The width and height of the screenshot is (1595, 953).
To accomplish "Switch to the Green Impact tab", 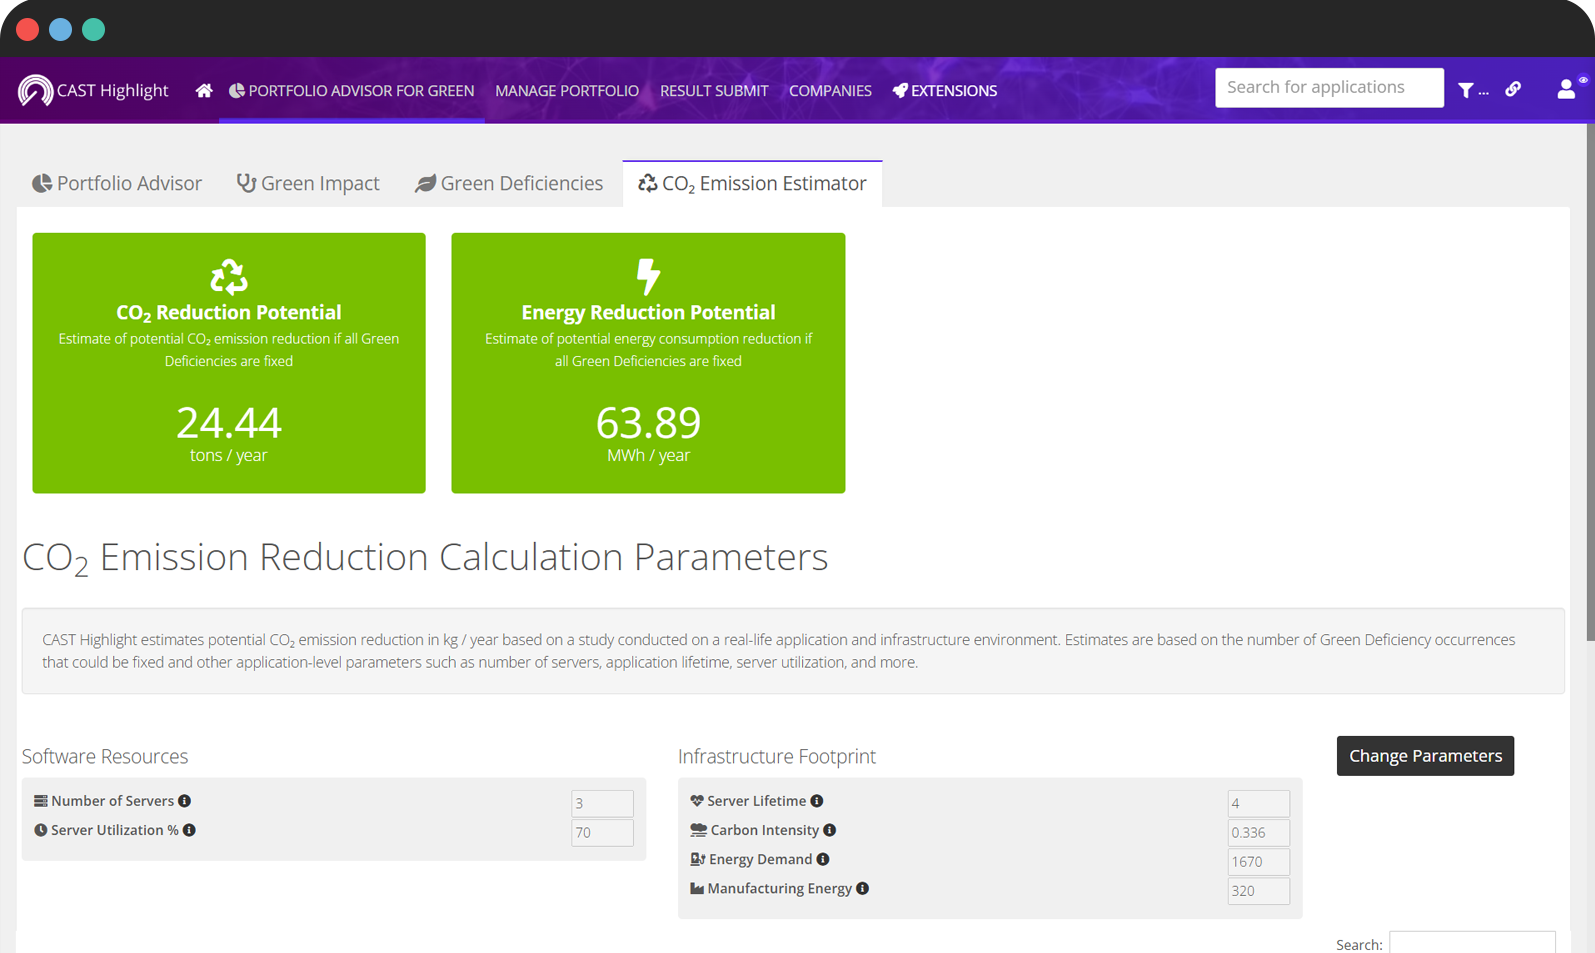I will [x=308, y=184].
